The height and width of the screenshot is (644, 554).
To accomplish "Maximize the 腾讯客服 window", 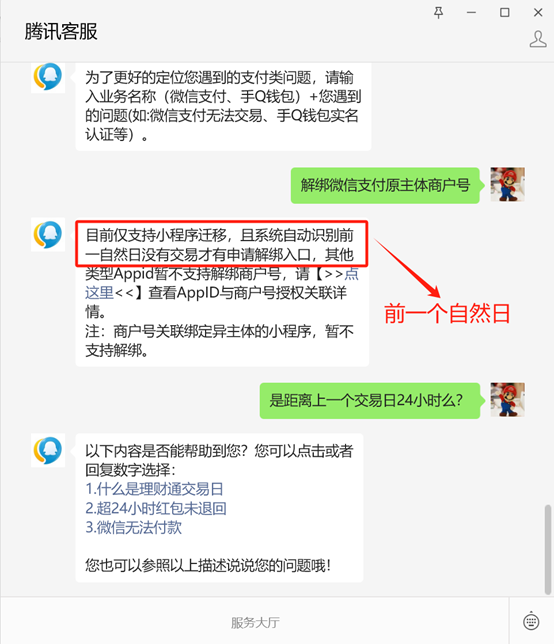I will 505,13.
